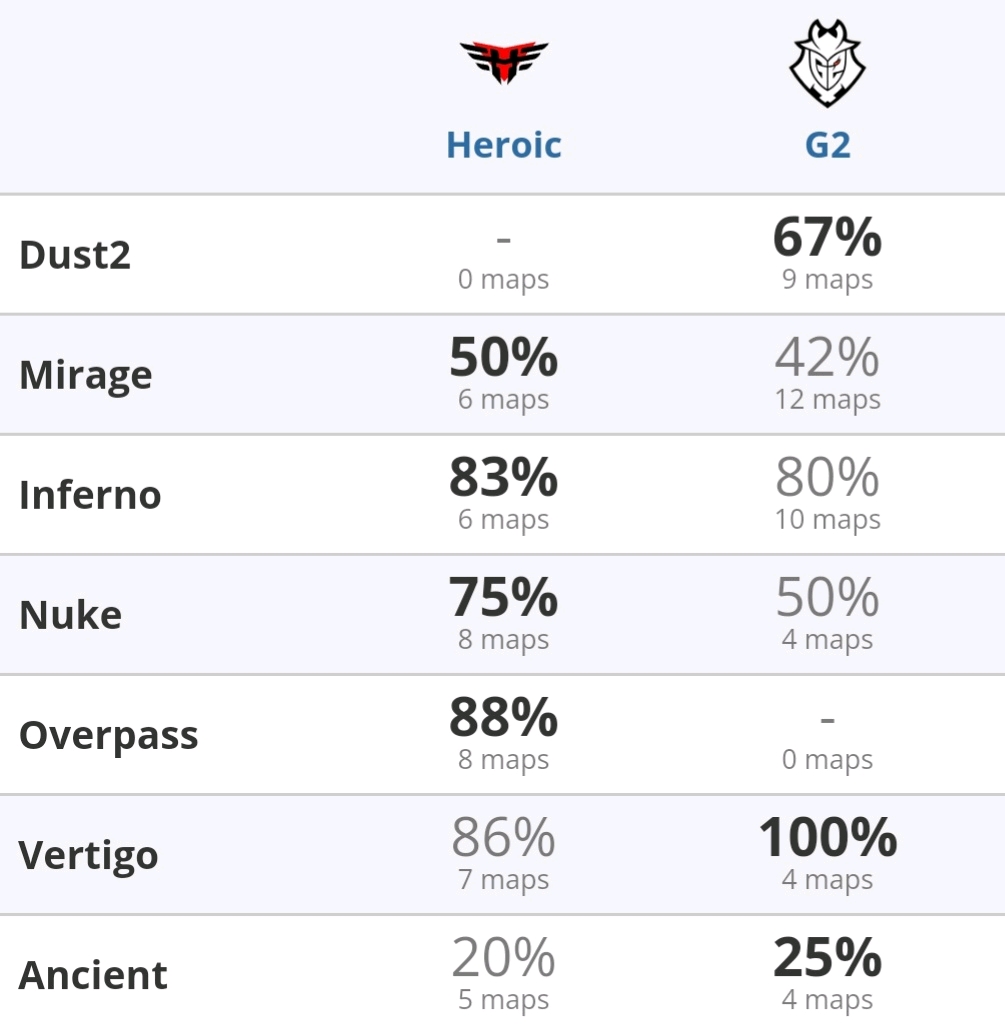Select the Vertigo map label
The image size is (1005, 1030).
click(x=88, y=855)
